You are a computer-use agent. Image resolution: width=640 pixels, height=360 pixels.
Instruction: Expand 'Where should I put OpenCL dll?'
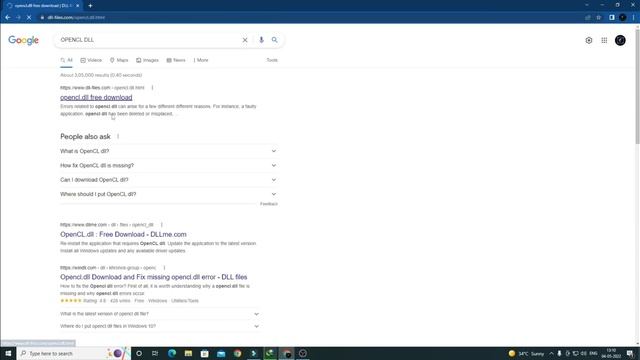point(168,194)
